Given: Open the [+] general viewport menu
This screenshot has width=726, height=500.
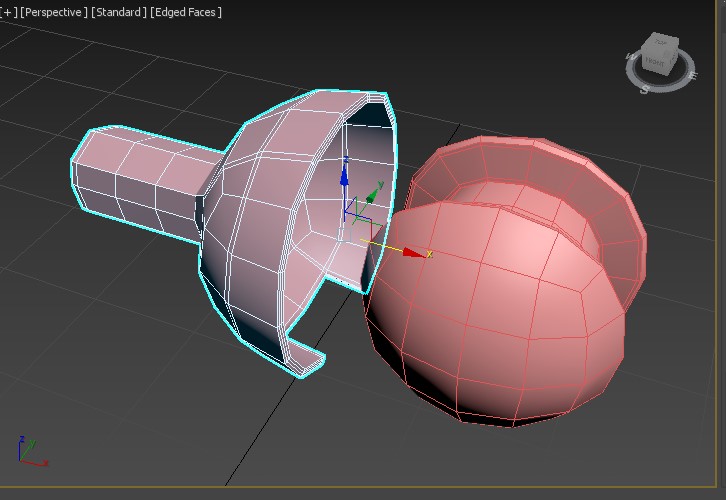Looking at the screenshot, I should coord(9,12).
